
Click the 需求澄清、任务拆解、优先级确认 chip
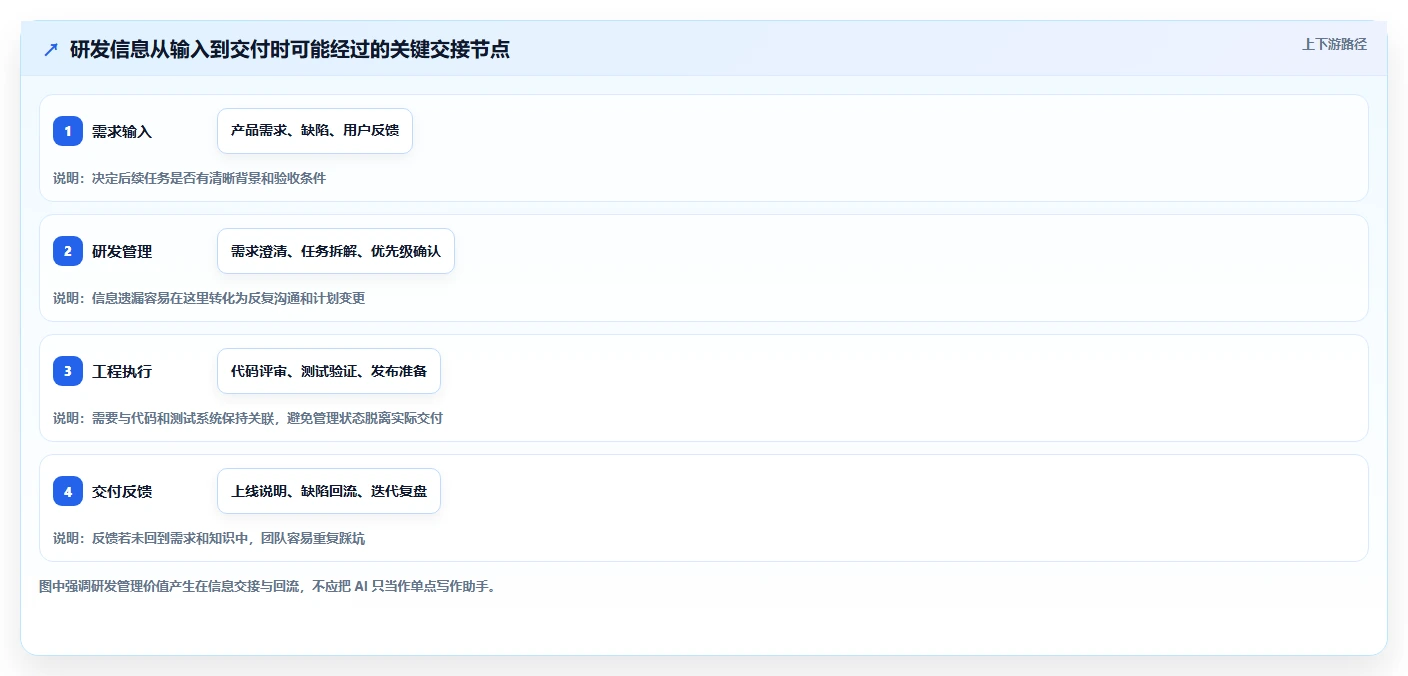336,251
